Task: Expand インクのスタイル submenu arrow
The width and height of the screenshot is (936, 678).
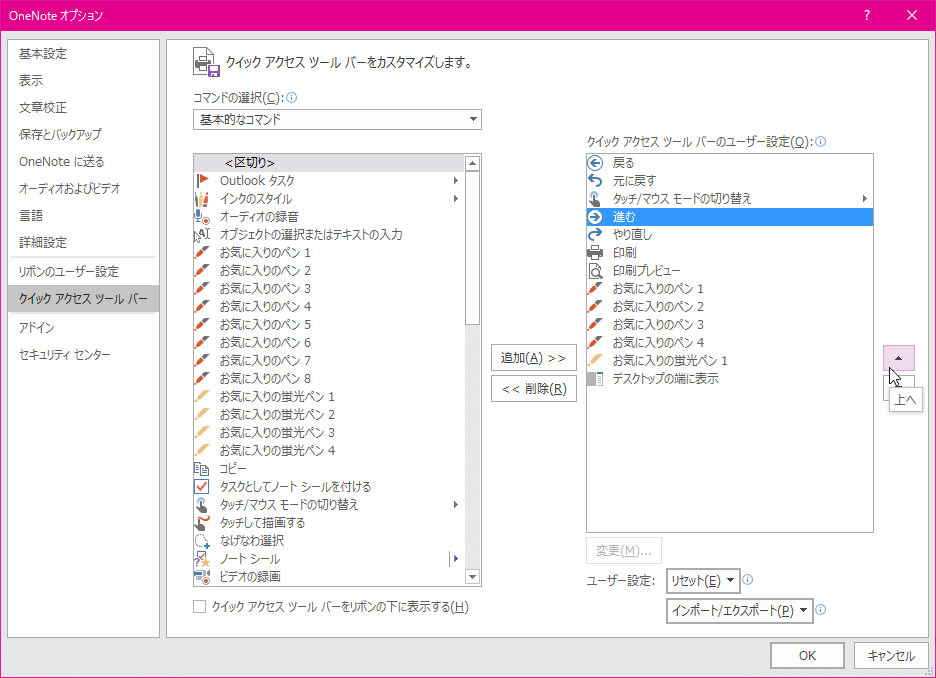Action: (455, 199)
